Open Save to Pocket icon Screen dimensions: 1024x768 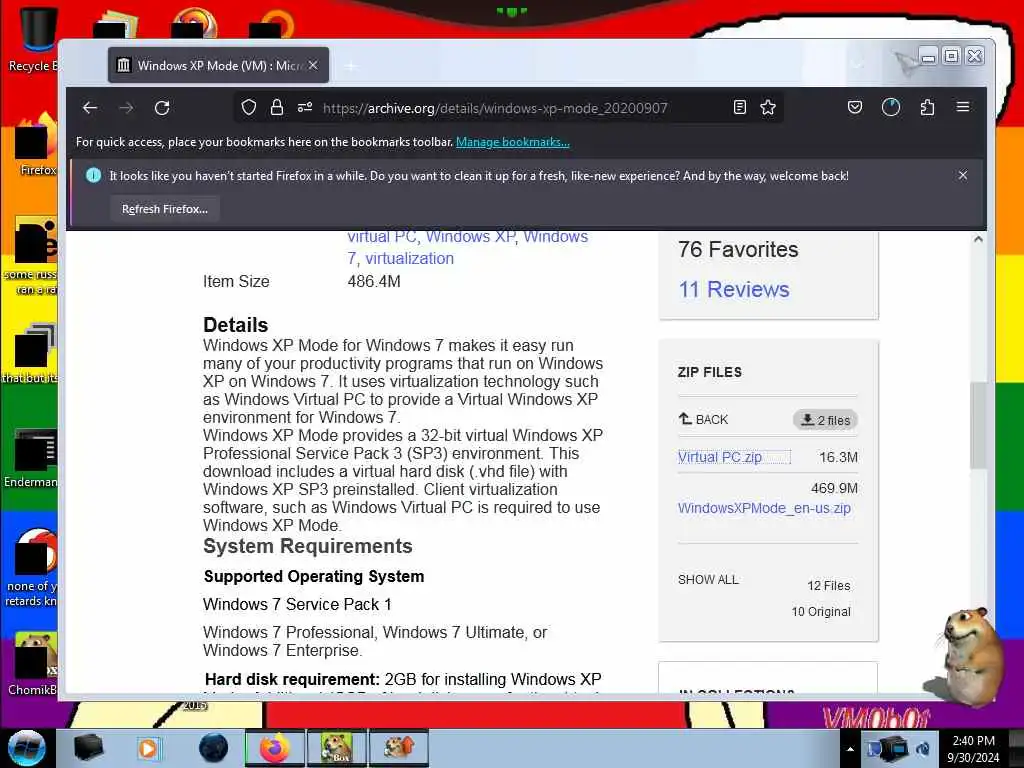pyautogui.click(x=855, y=107)
